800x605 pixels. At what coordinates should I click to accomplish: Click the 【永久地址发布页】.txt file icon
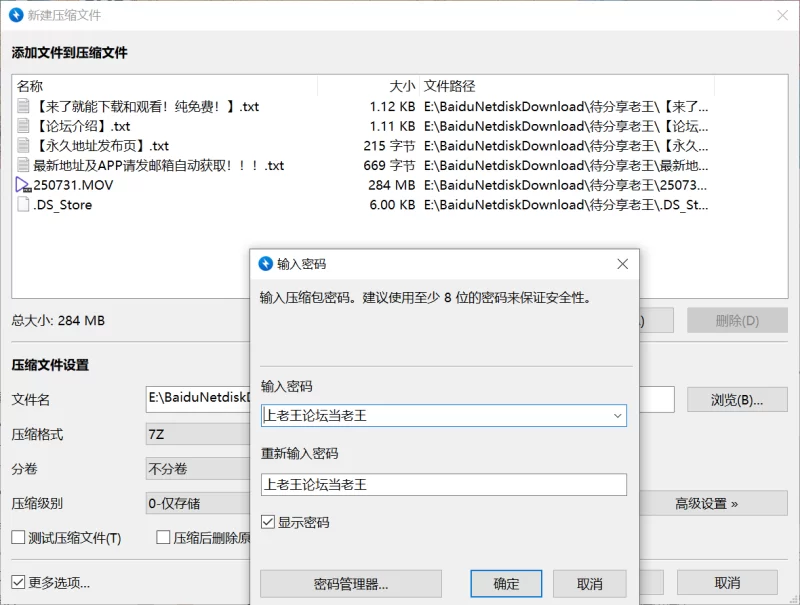[x=24, y=146]
